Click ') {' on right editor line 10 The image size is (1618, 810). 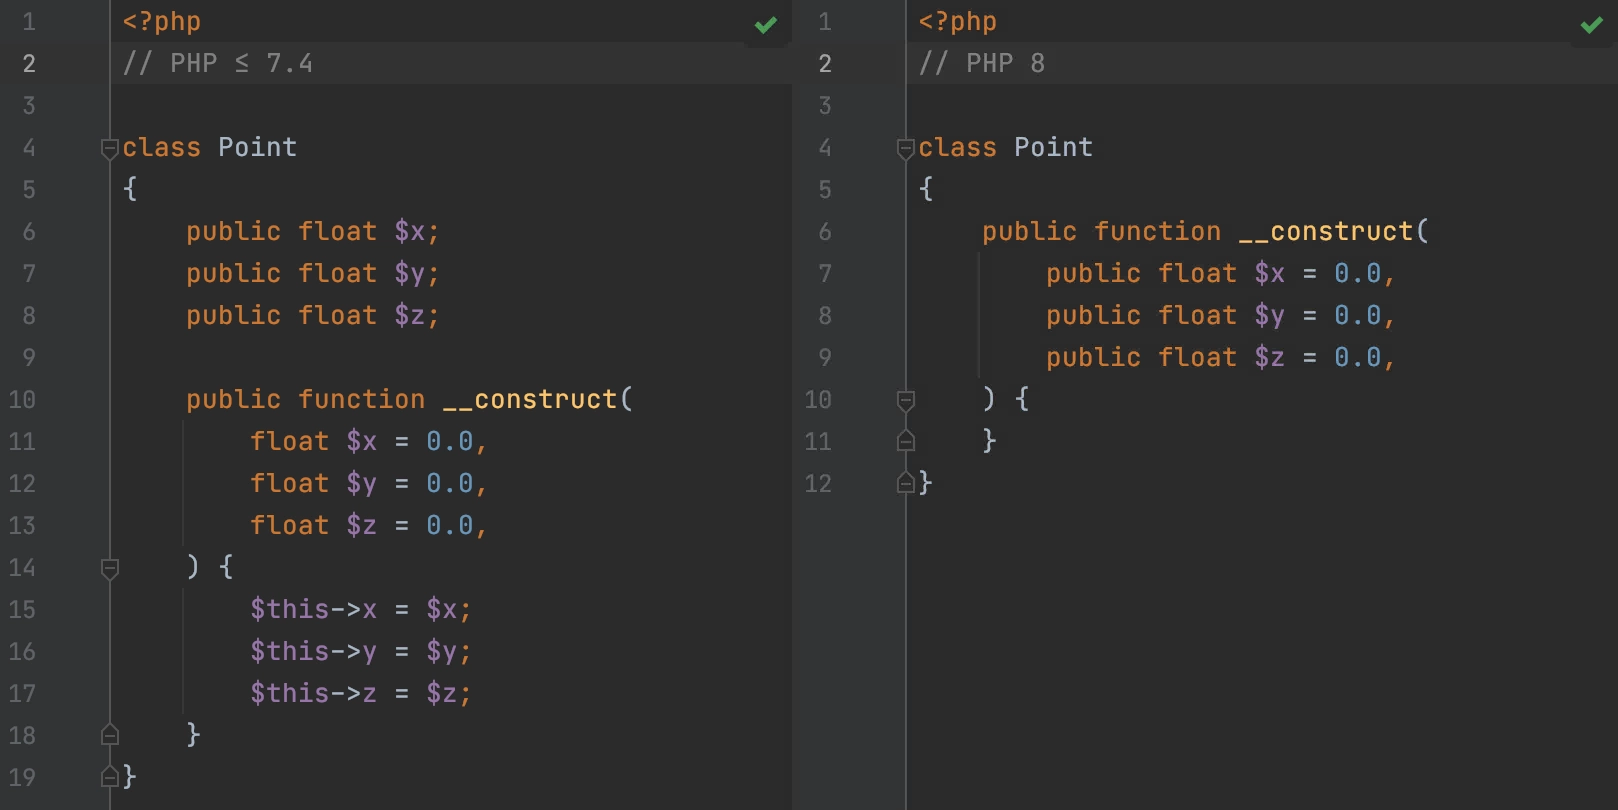(1006, 400)
